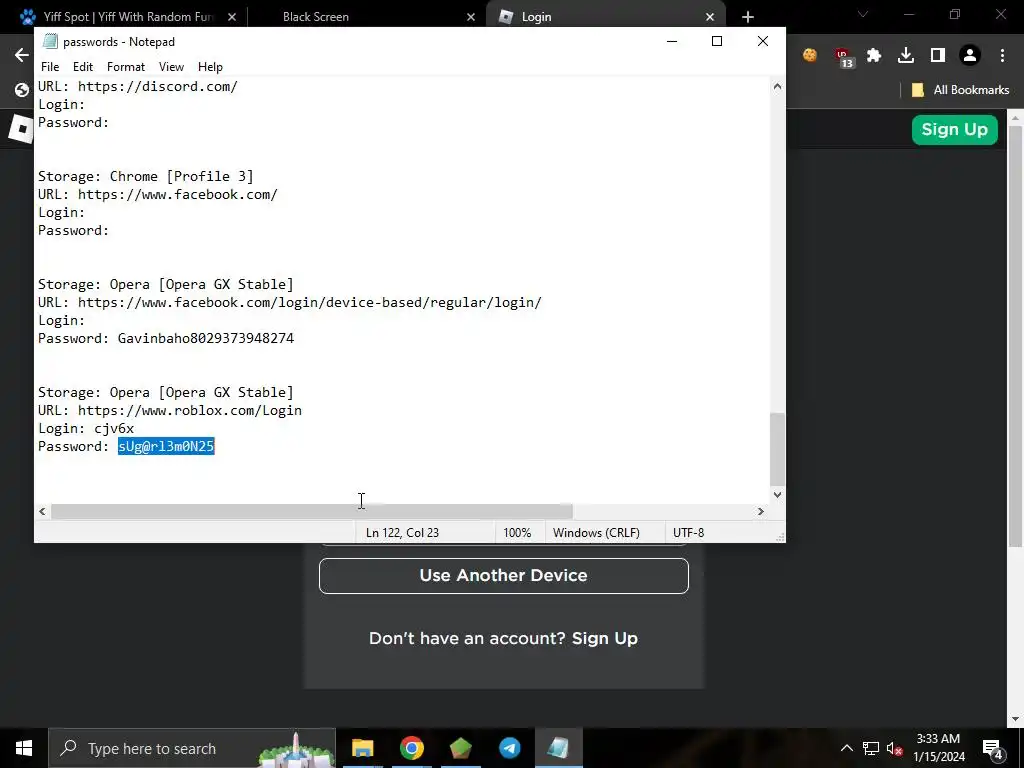
Task: Click Notepad's horizontal scrollbar thumb
Action: (x=312, y=511)
